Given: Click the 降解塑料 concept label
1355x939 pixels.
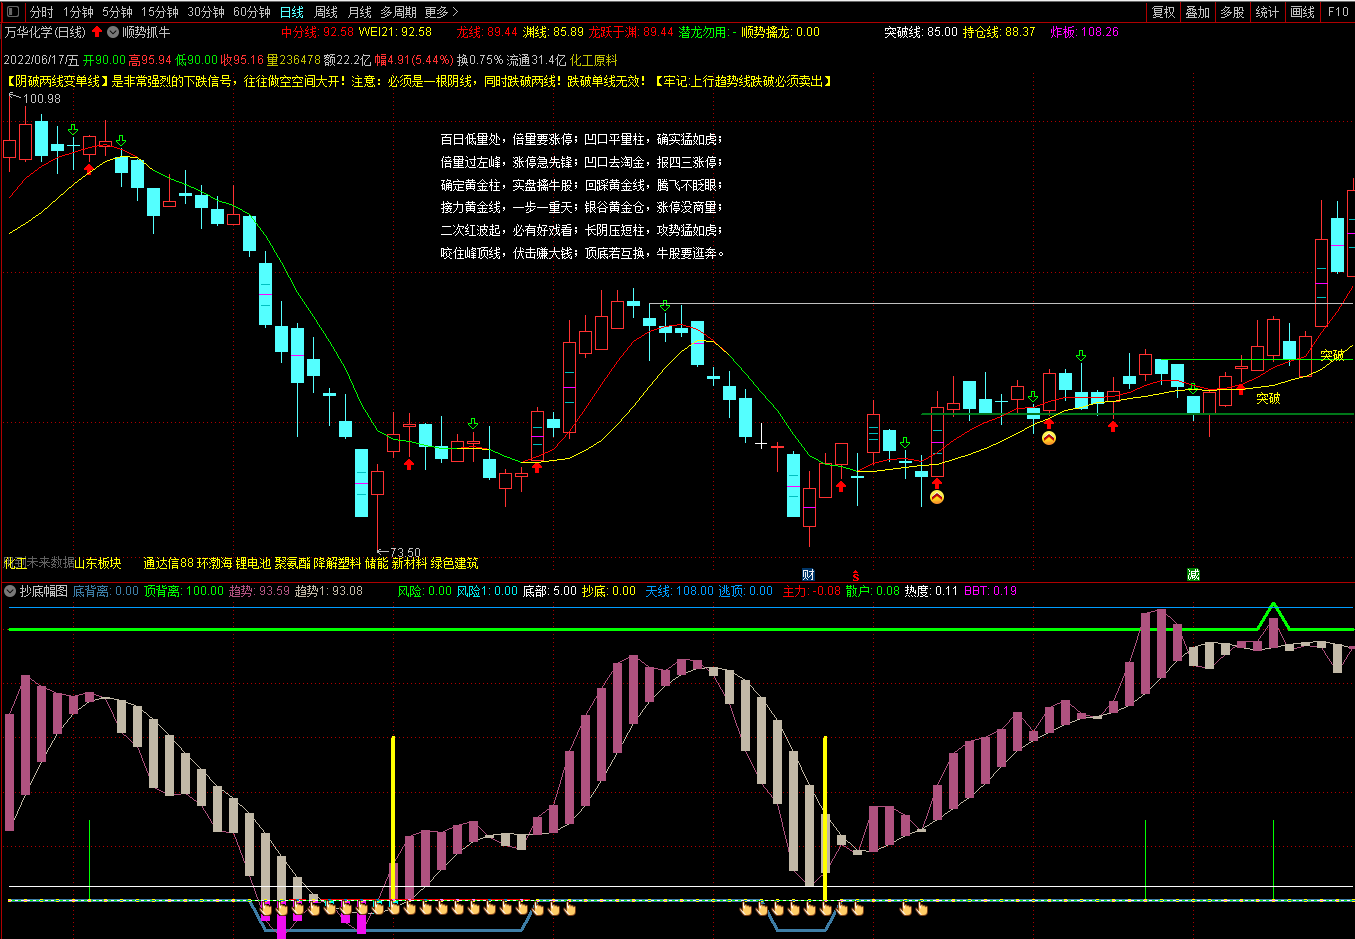Looking at the screenshot, I should (337, 563).
